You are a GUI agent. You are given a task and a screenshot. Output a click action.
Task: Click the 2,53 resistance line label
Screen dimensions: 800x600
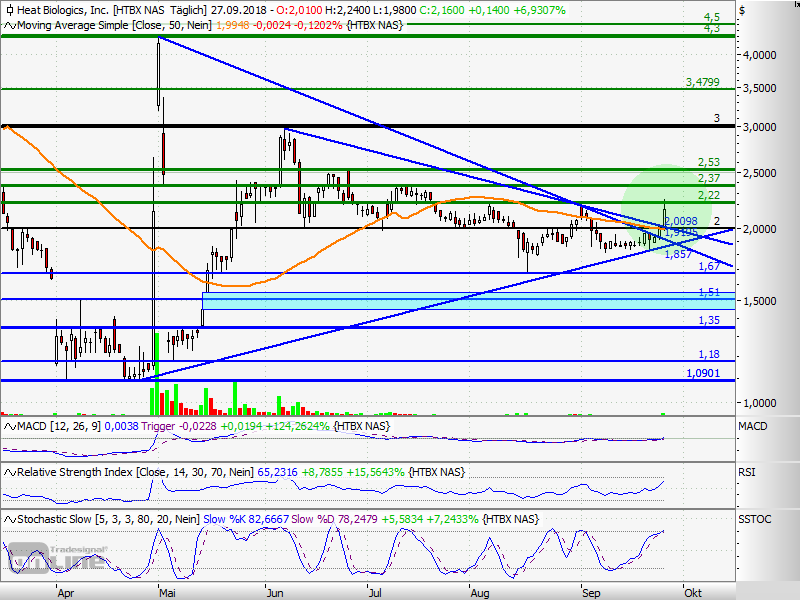click(x=709, y=162)
